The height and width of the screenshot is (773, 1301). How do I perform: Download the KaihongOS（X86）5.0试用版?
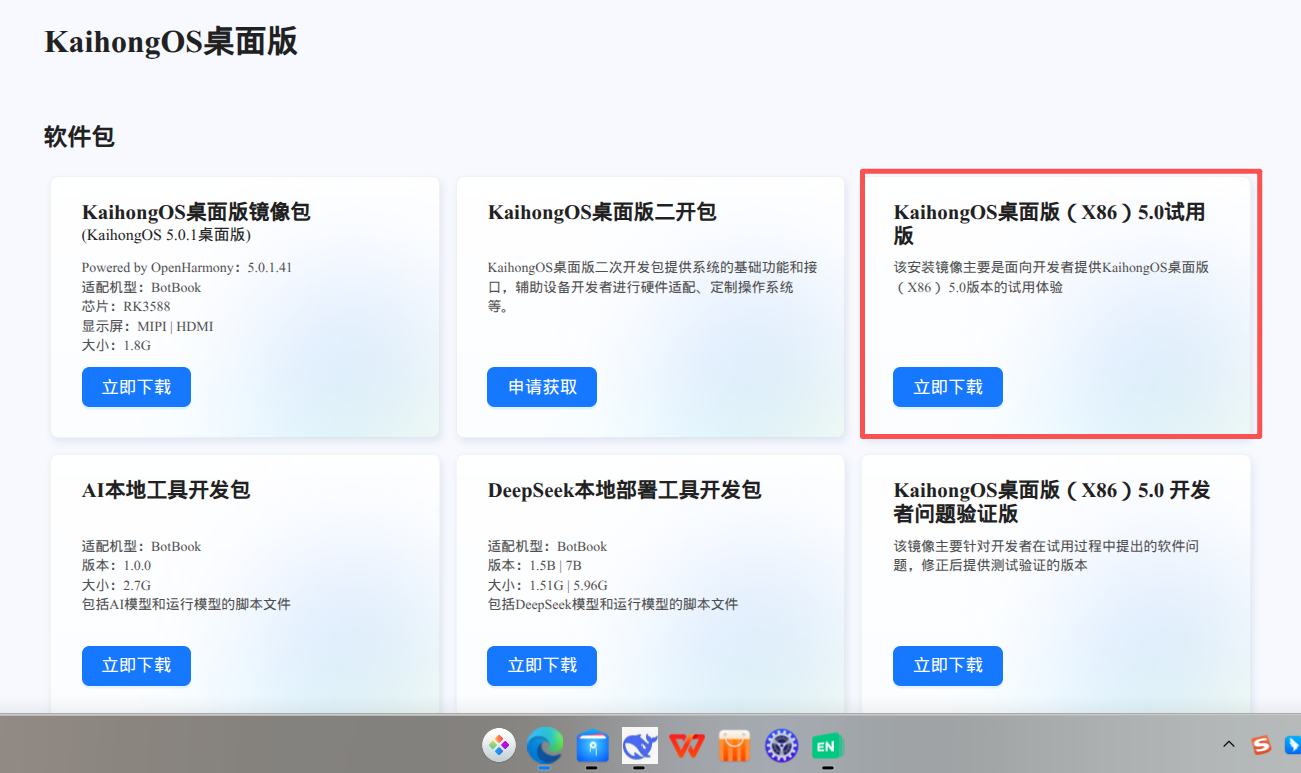[948, 387]
